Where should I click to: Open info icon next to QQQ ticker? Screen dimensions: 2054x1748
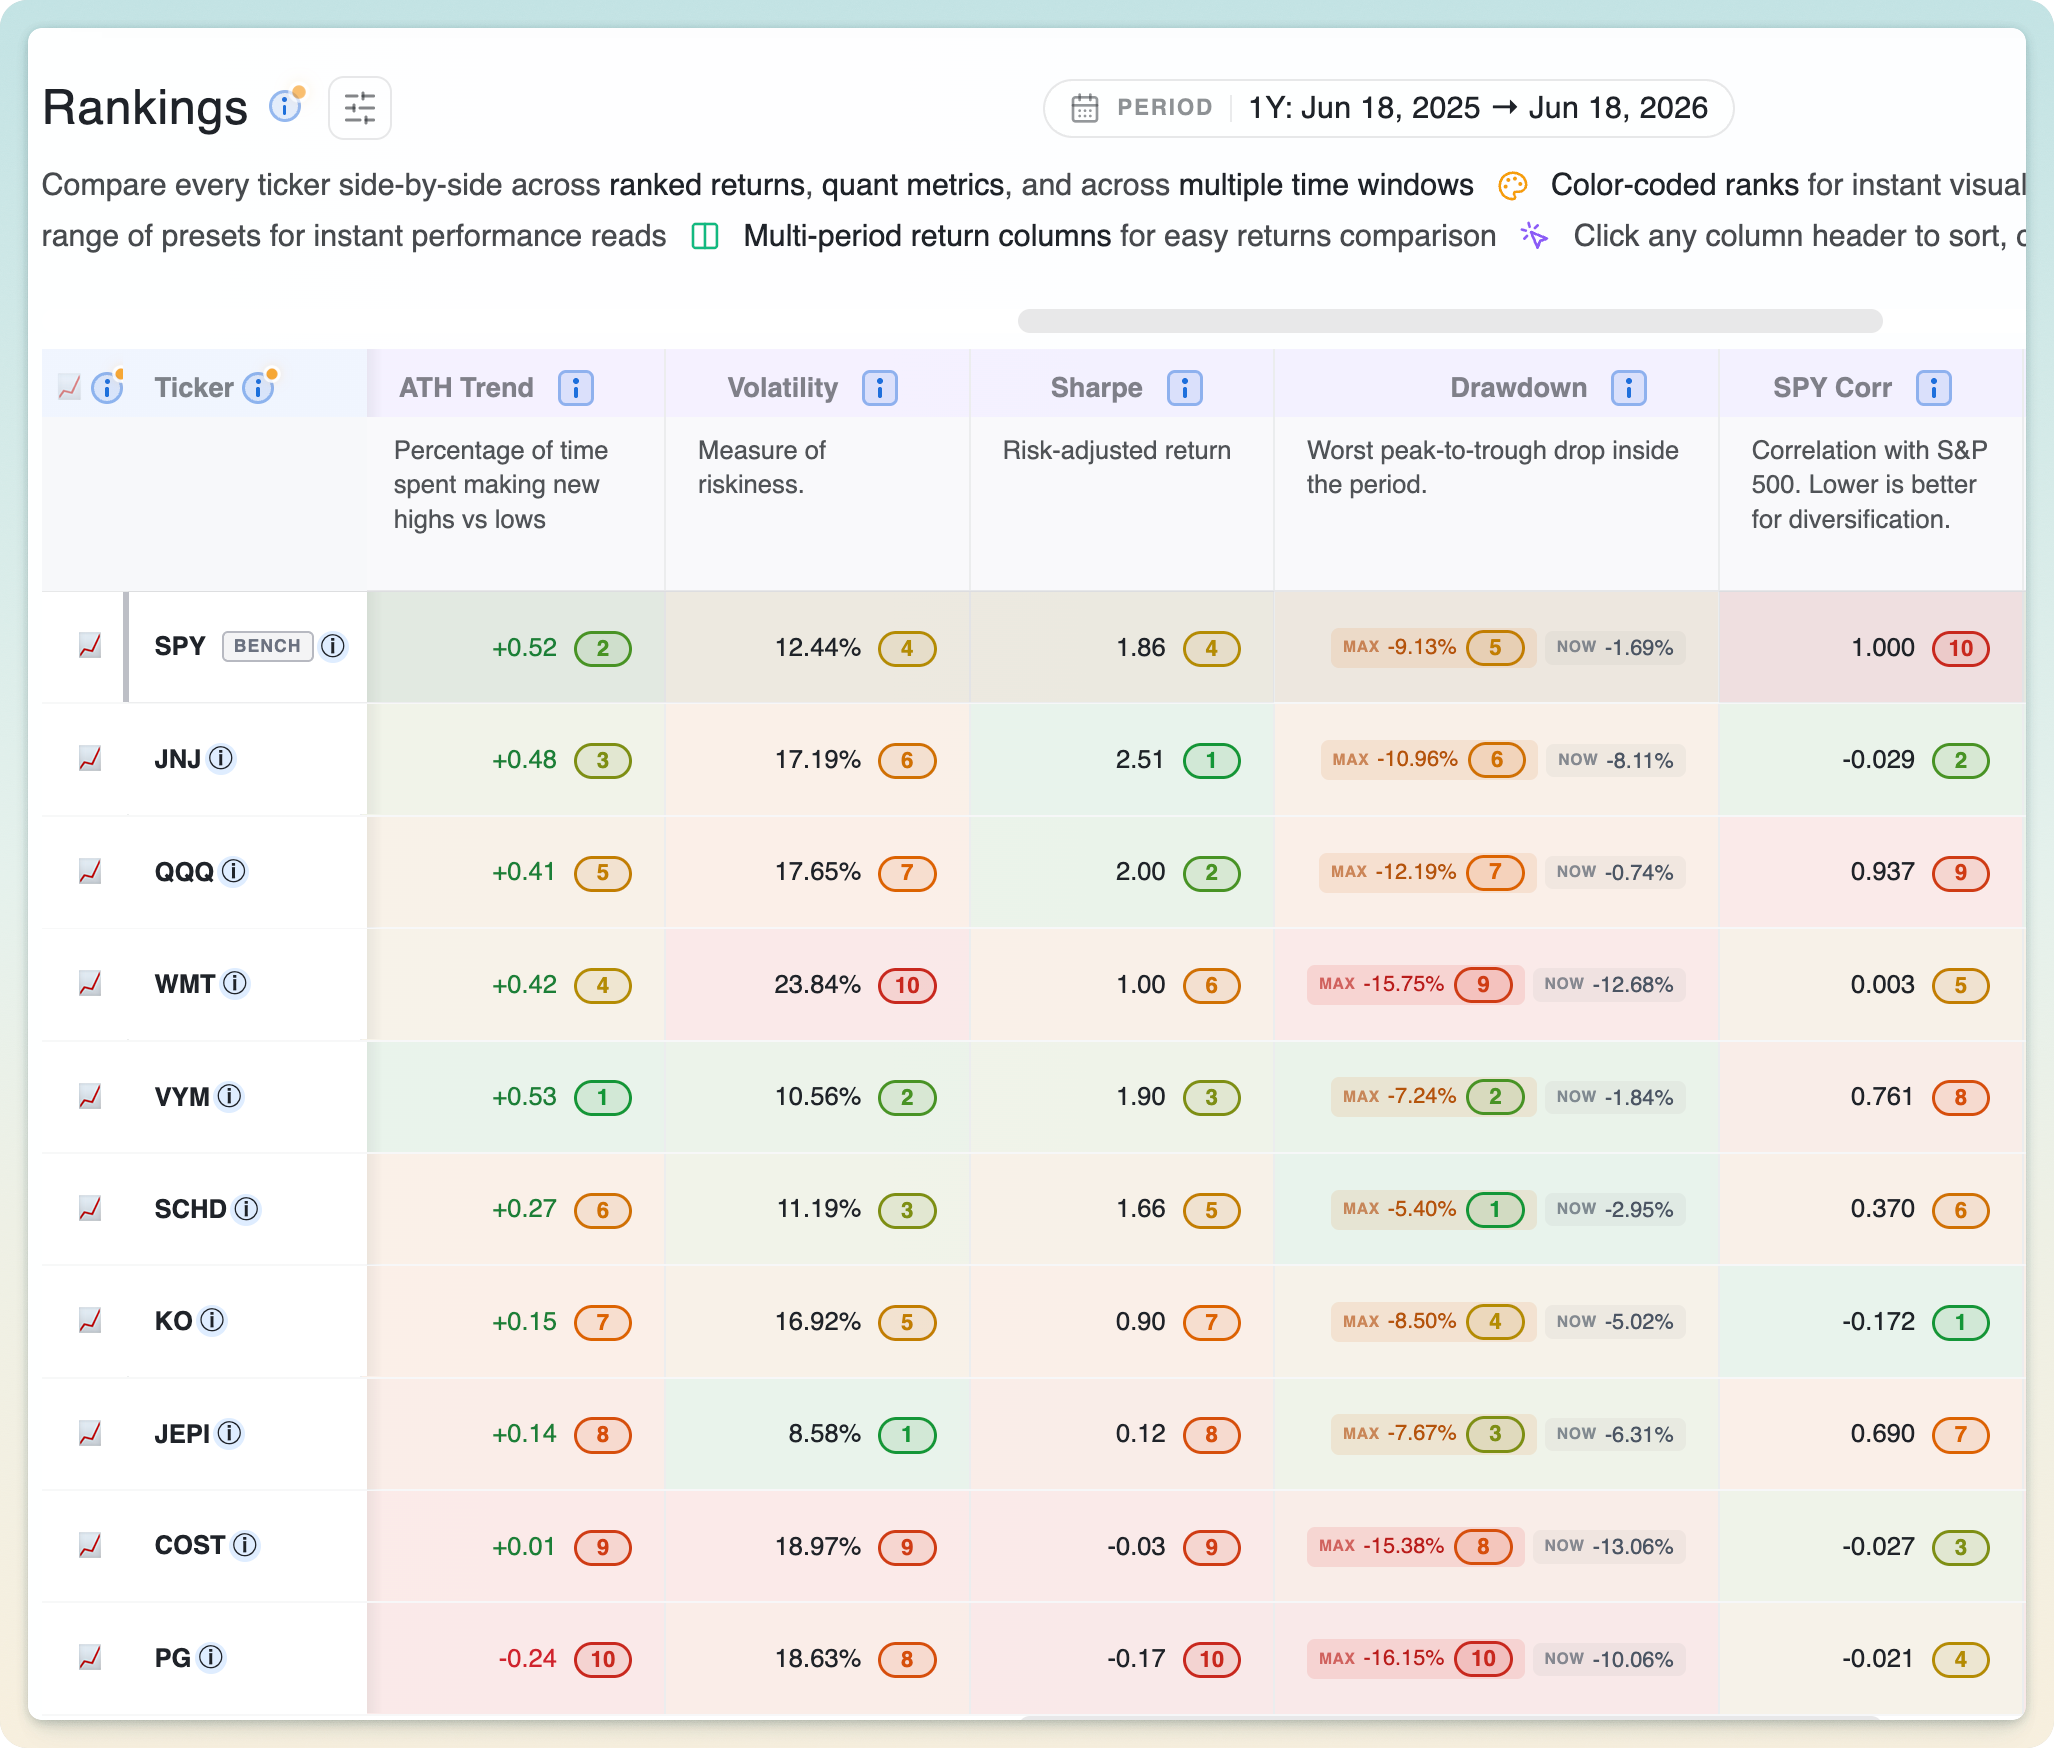point(233,872)
